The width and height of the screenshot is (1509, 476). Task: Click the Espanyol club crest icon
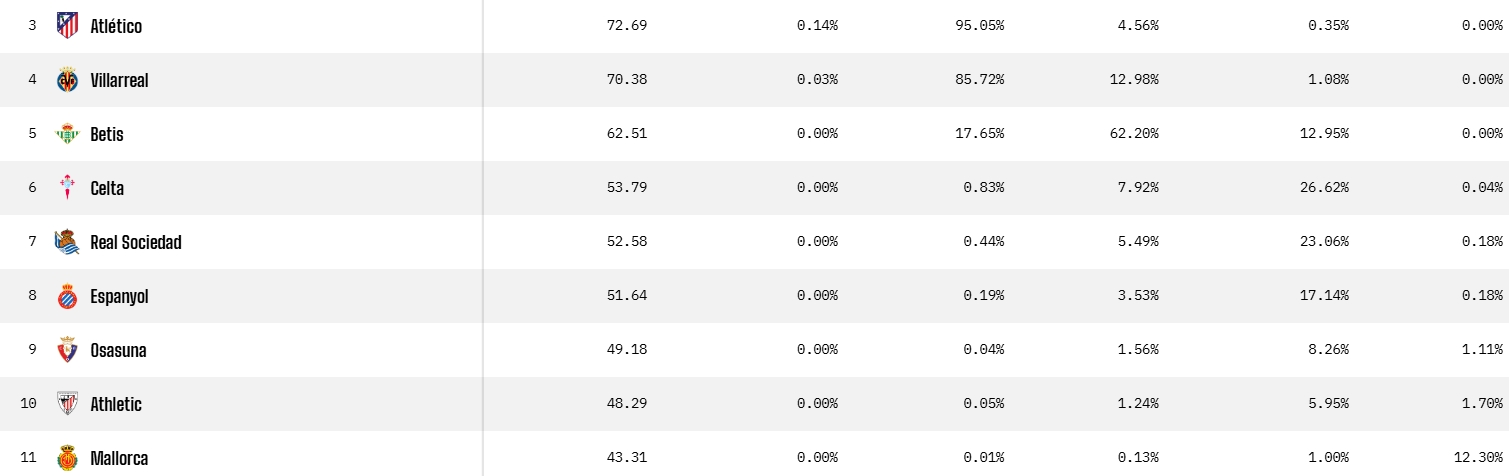[x=67, y=296]
